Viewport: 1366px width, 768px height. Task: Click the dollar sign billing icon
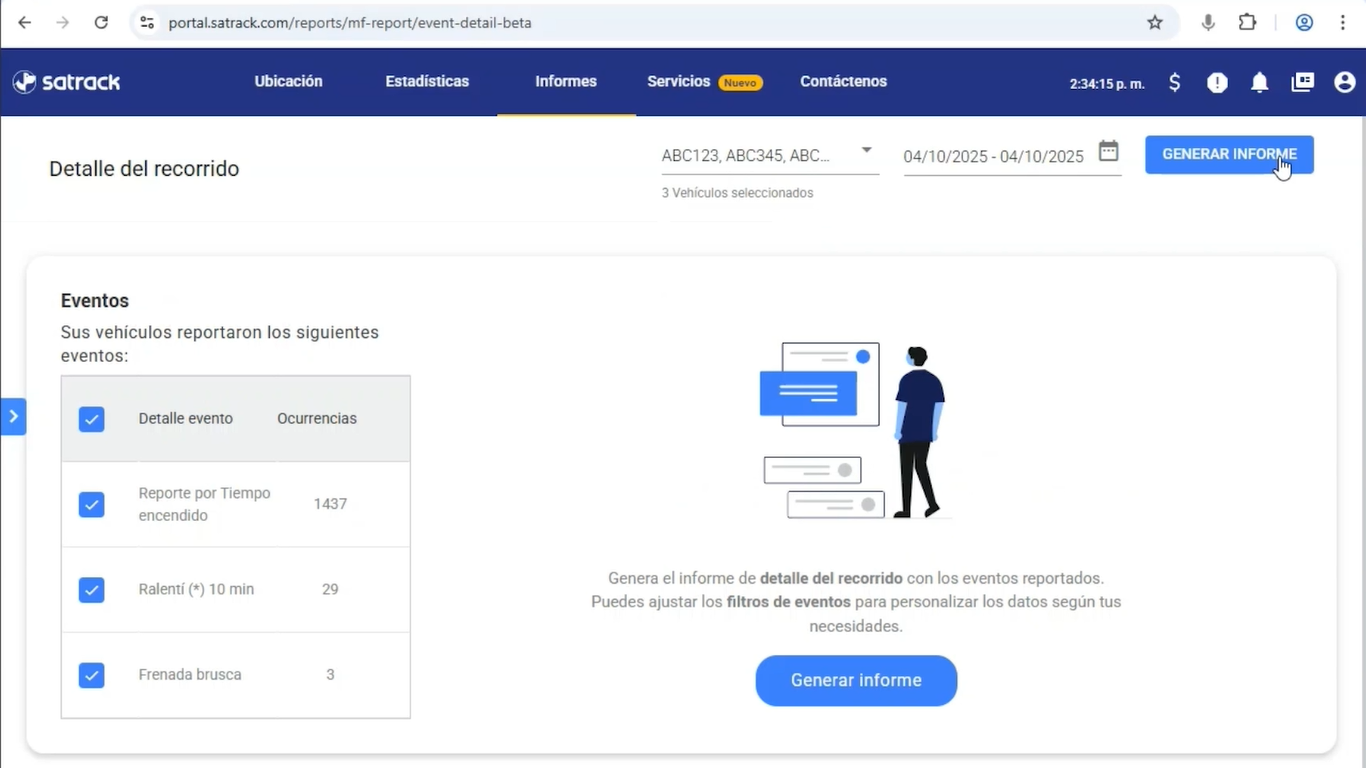click(x=1174, y=83)
